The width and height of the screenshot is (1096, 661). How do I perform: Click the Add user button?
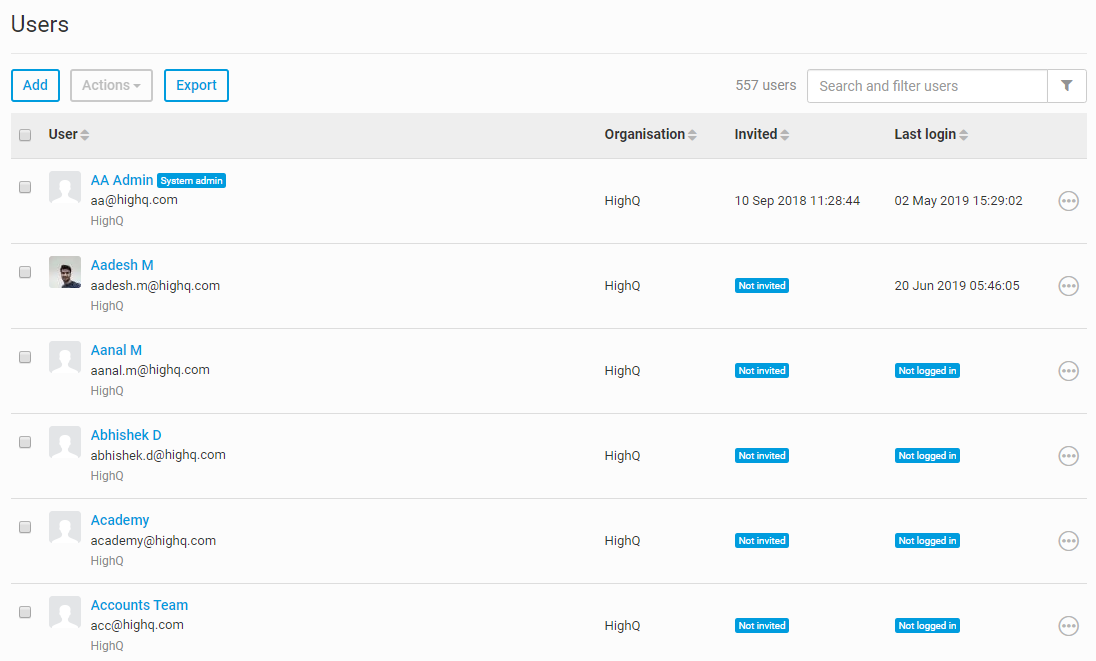point(35,86)
